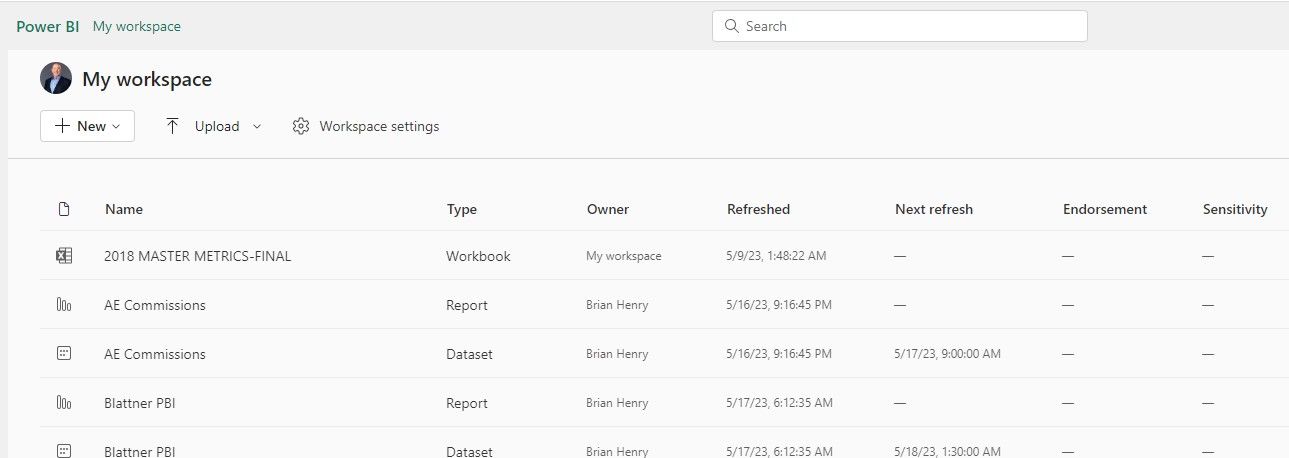The height and width of the screenshot is (458, 1289).
Task: Click the Next refresh column header
Action: click(934, 209)
